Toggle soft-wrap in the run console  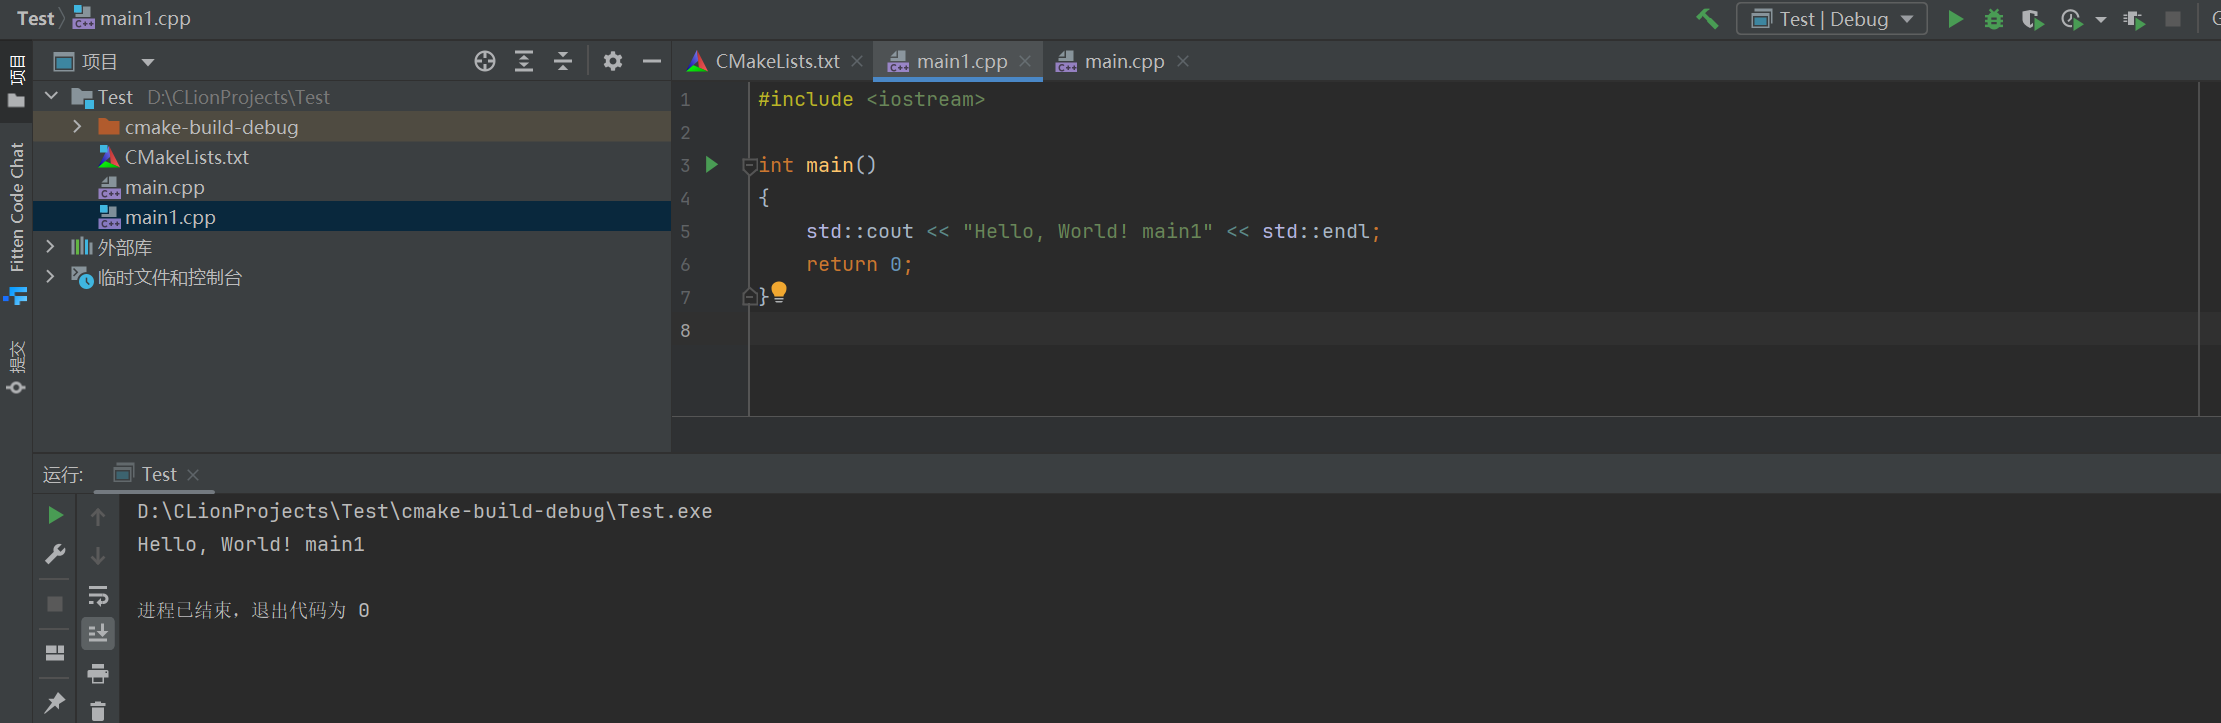pos(98,596)
